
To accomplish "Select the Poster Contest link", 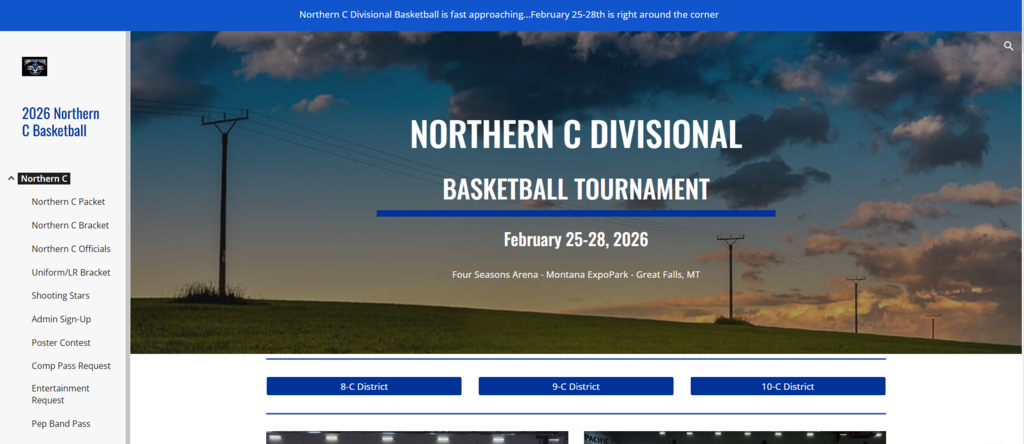I will point(61,342).
